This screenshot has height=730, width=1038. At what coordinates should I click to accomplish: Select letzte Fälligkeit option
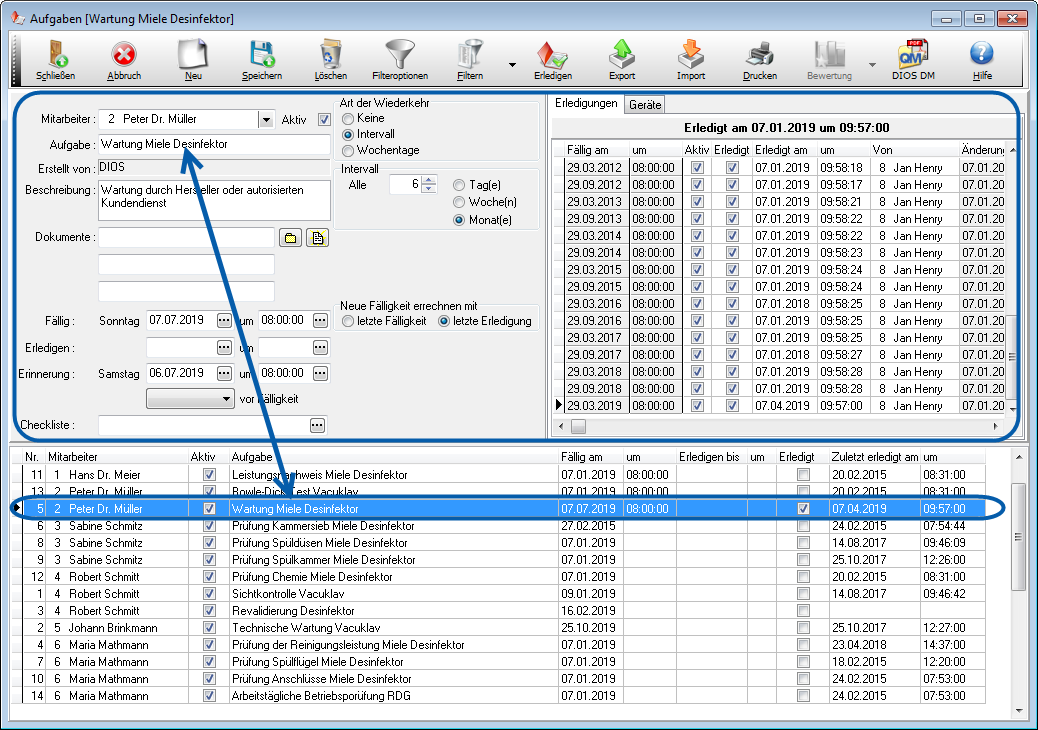pyautogui.click(x=348, y=322)
